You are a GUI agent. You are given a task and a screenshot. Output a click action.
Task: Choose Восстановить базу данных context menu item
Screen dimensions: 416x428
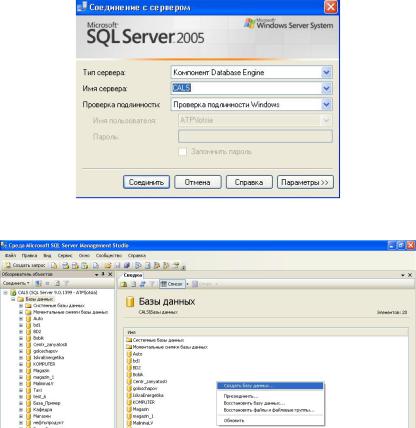270,403
